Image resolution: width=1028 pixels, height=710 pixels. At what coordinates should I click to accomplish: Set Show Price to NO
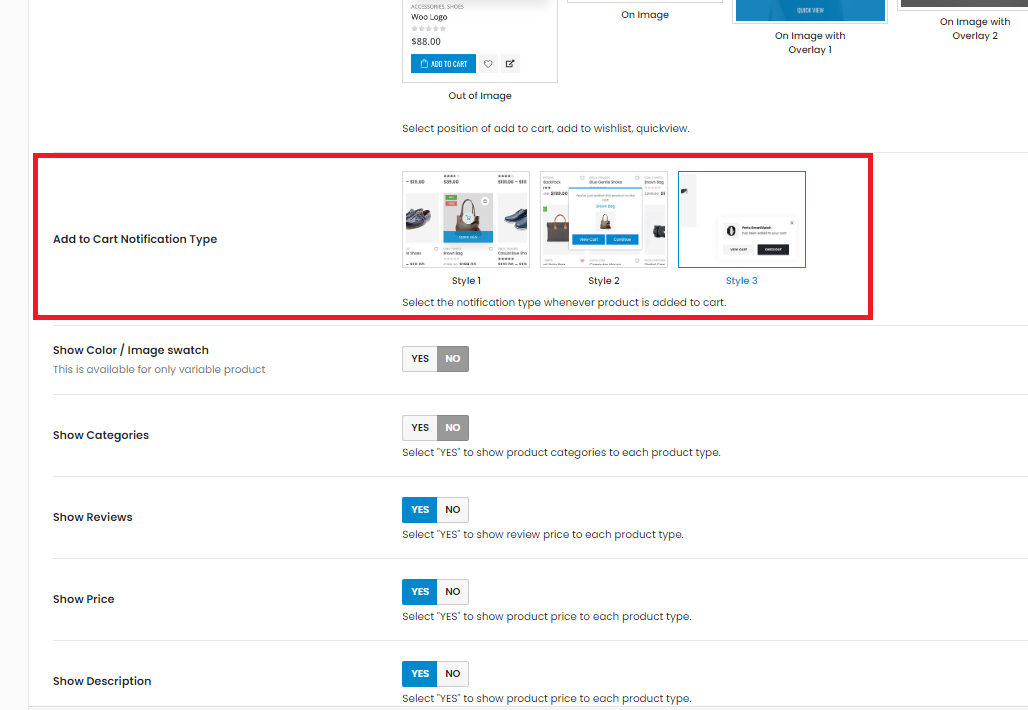(453, 591)
